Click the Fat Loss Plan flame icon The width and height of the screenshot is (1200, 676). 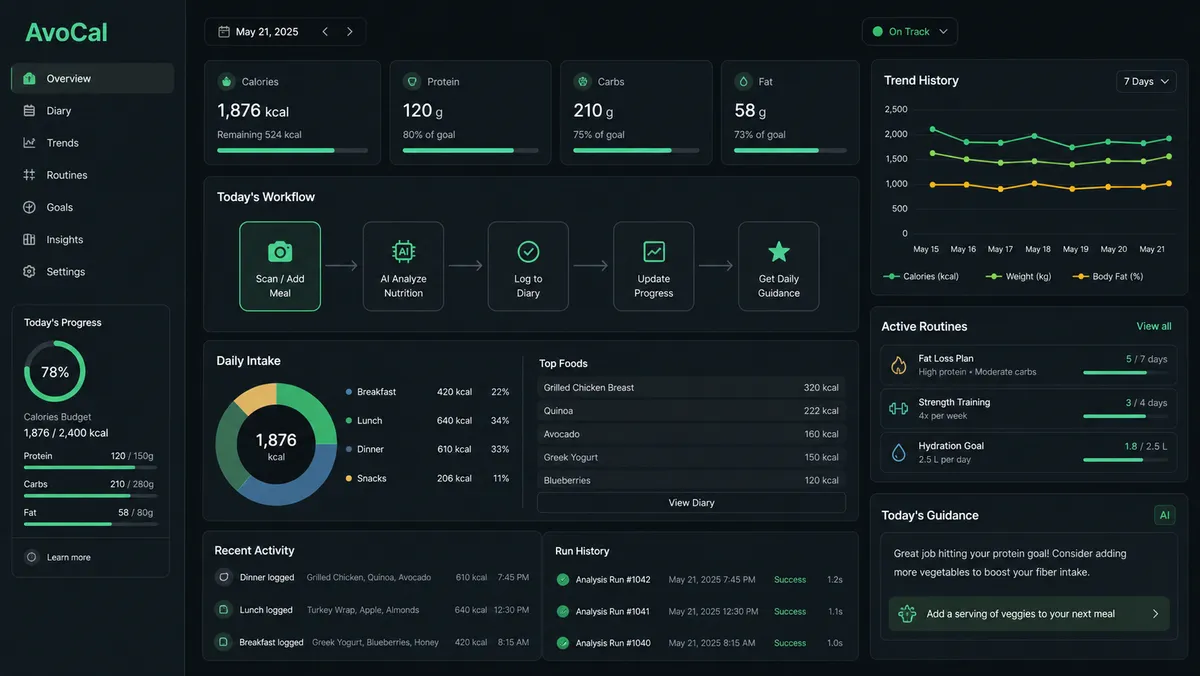(x=898, y=365)
